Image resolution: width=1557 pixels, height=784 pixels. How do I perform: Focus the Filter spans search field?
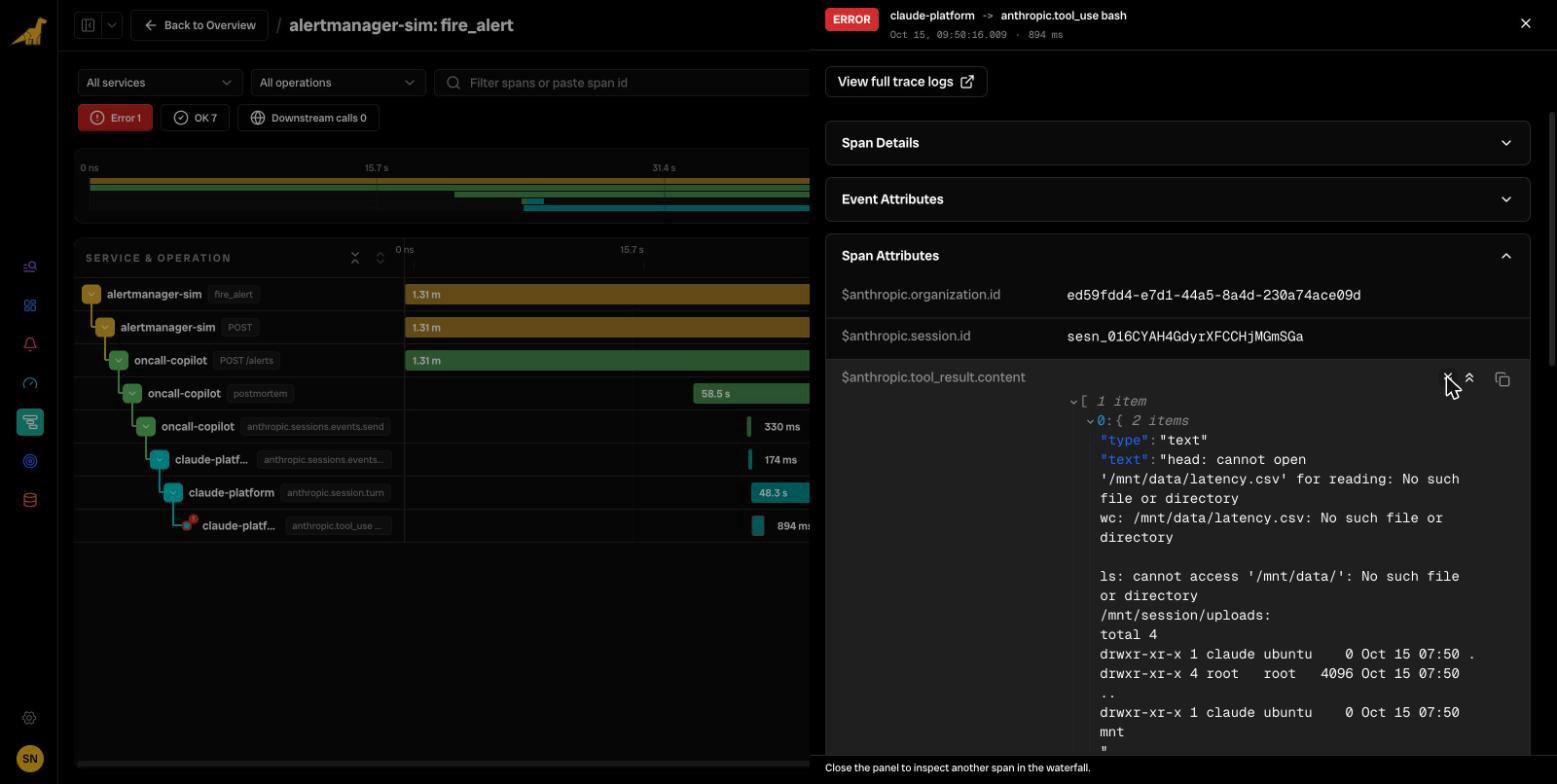622,83
